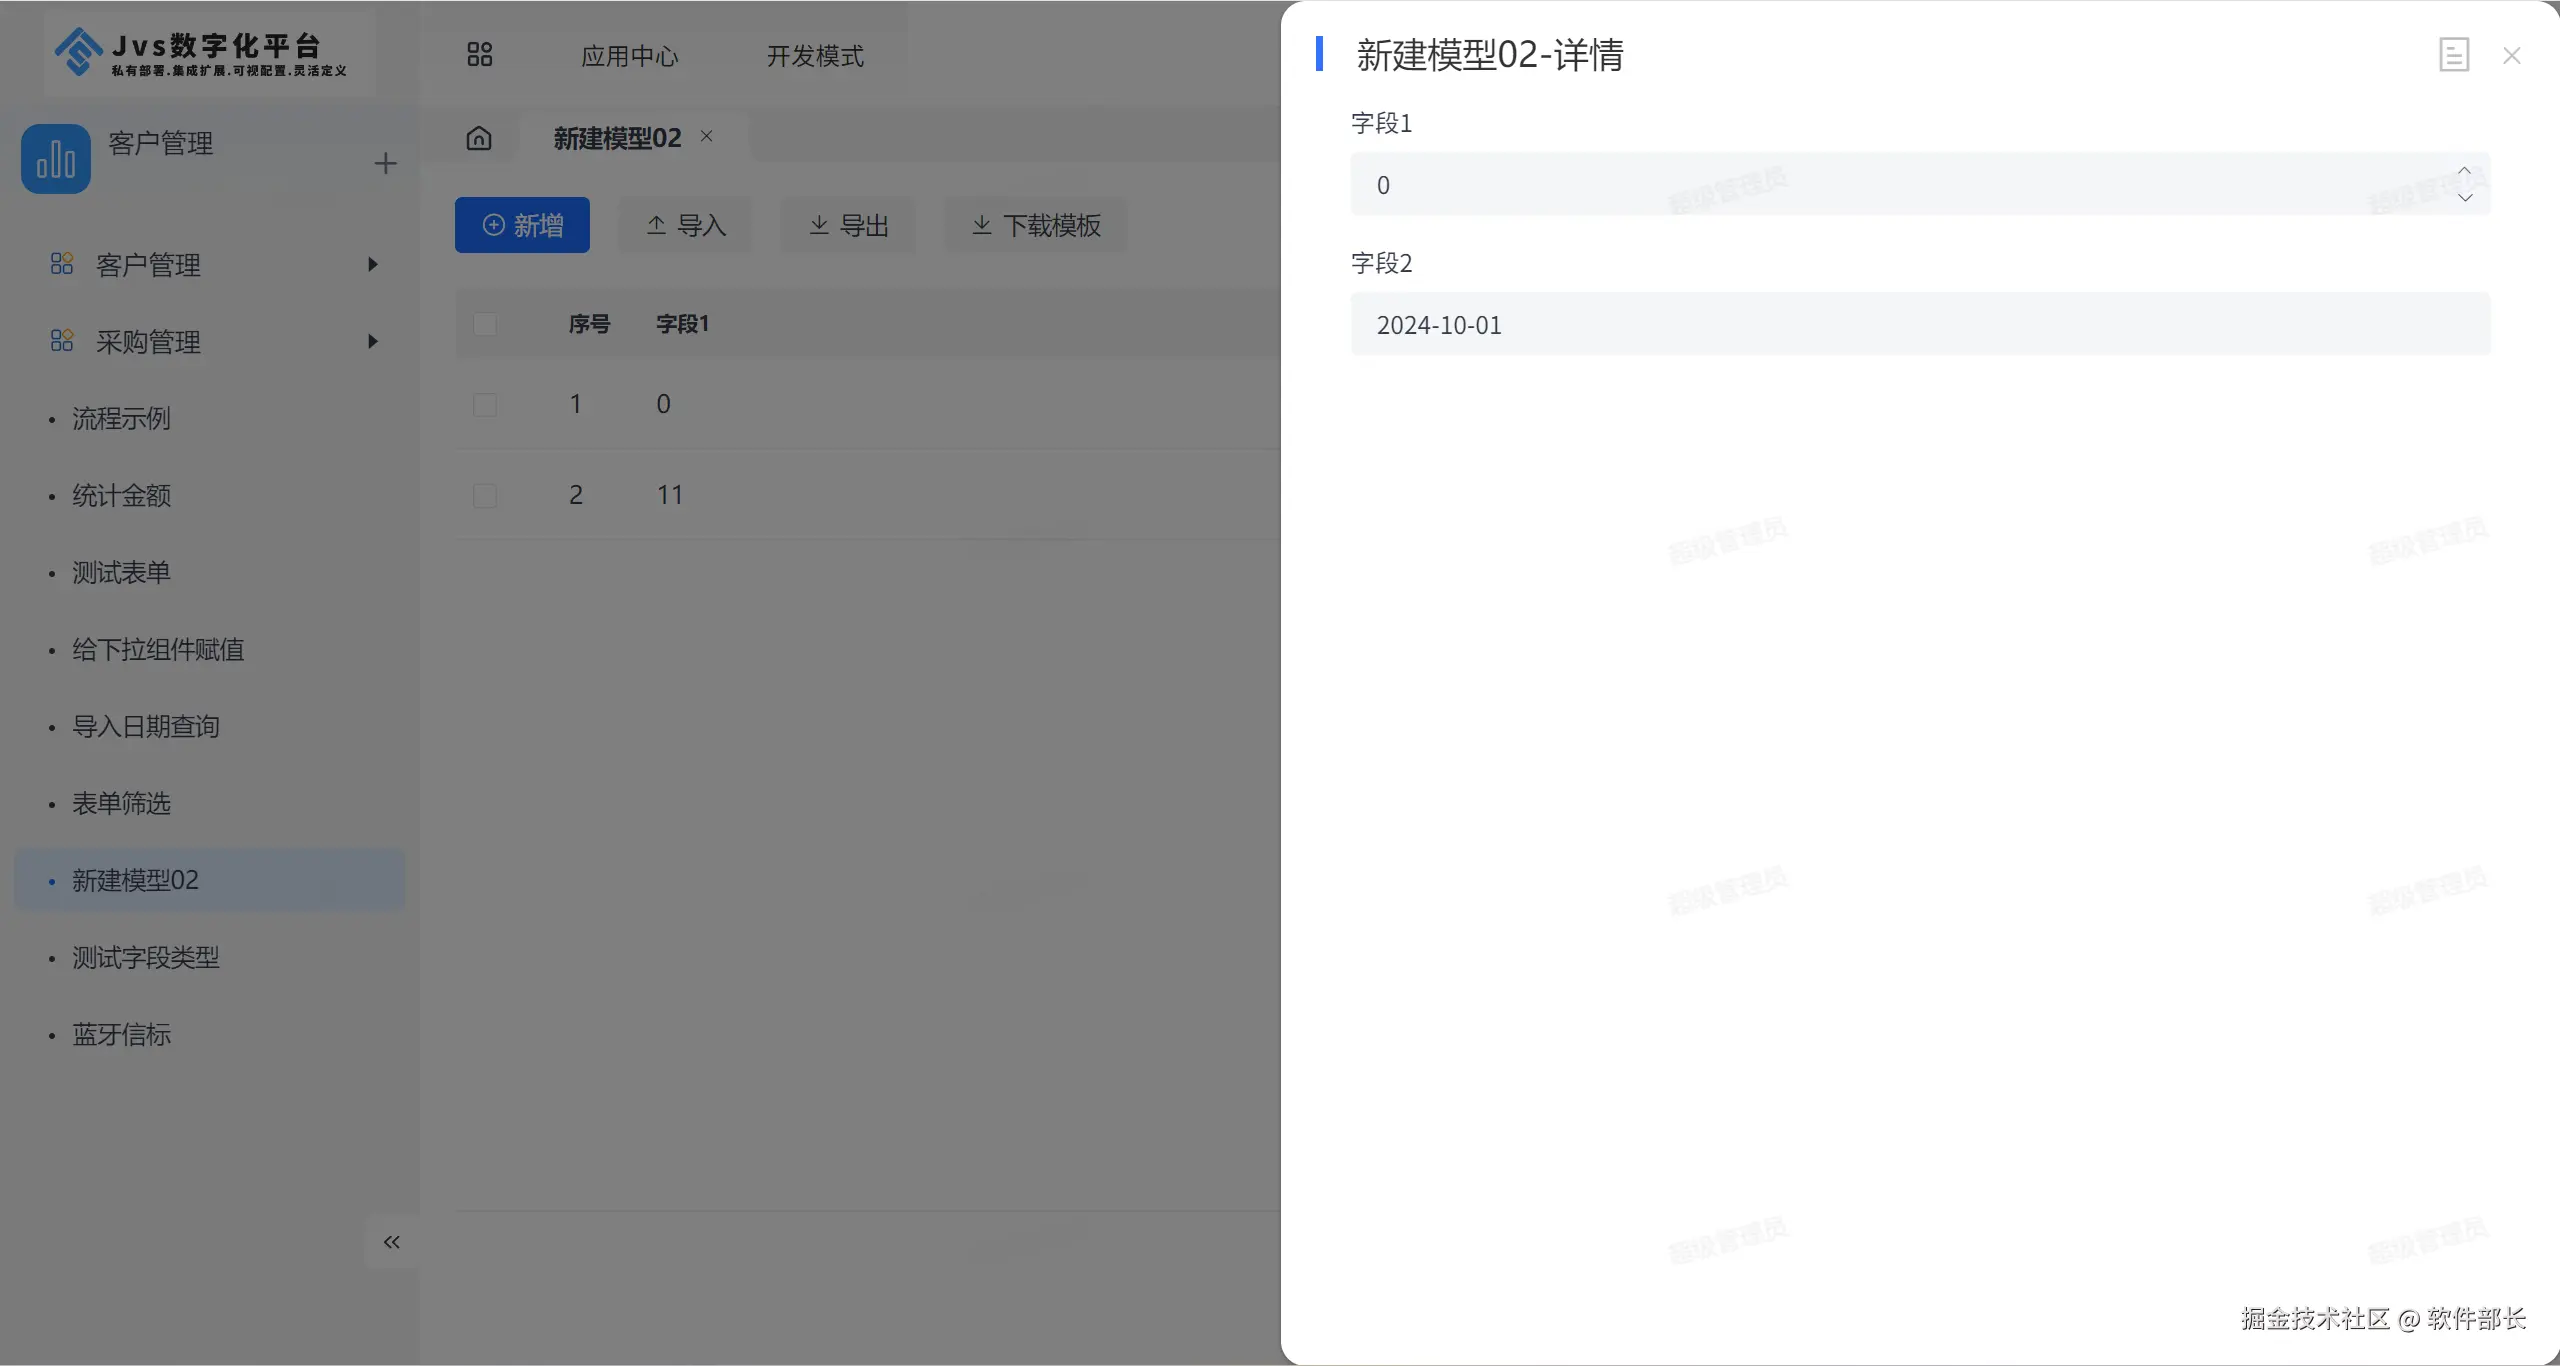The height and width of the screenshot is (1366, 2560).
Task: Close the 新建模型02-详情 drawer
Action: pos(2511,56)
